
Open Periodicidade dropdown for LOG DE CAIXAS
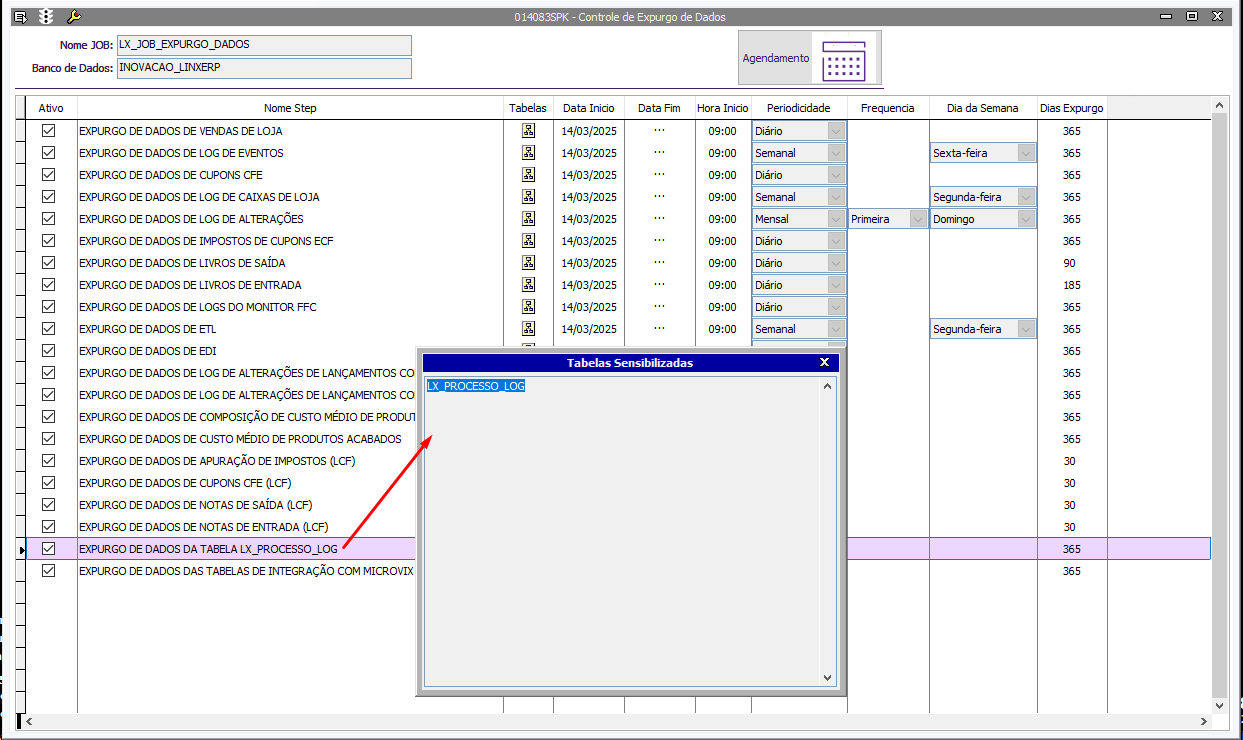pos(836,197)
